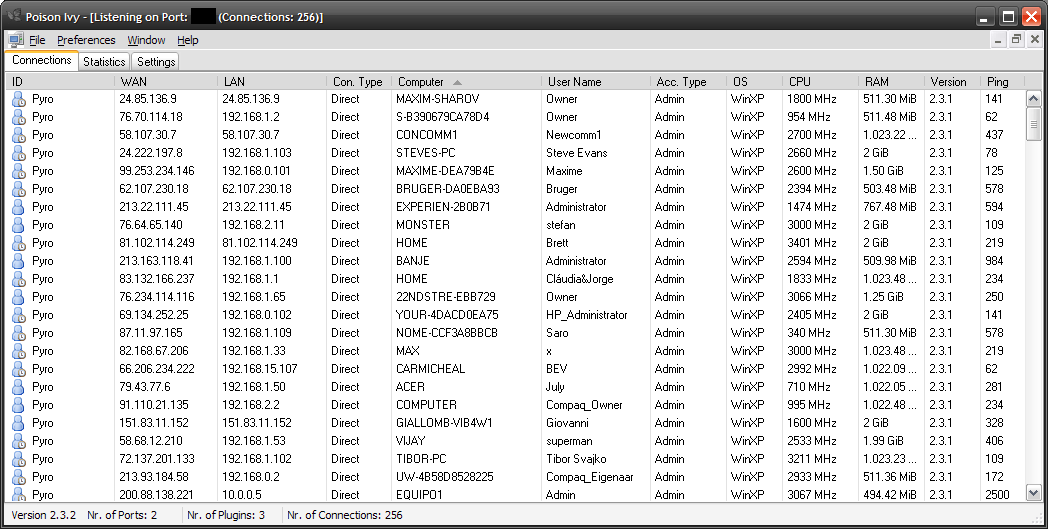Viewport: 1048px width, 529px height.
Task: Sort by the Version column header
Action: coord(952,82)
